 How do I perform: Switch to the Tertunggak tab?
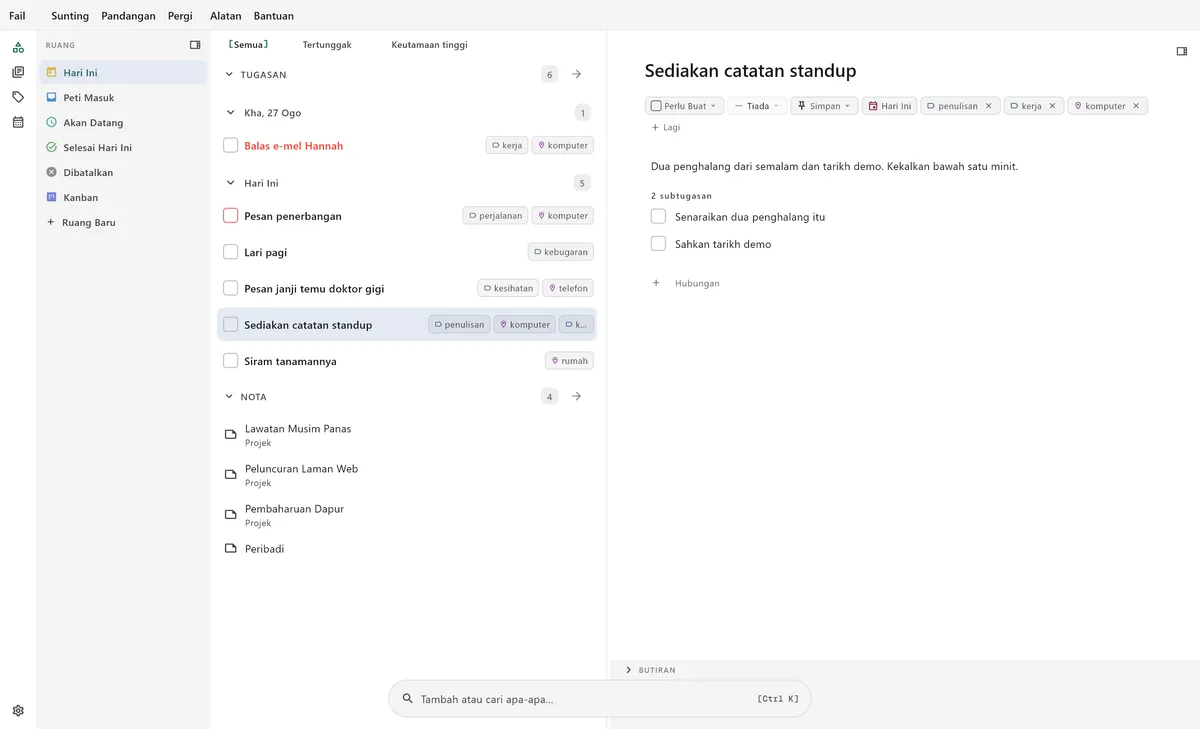327,45
